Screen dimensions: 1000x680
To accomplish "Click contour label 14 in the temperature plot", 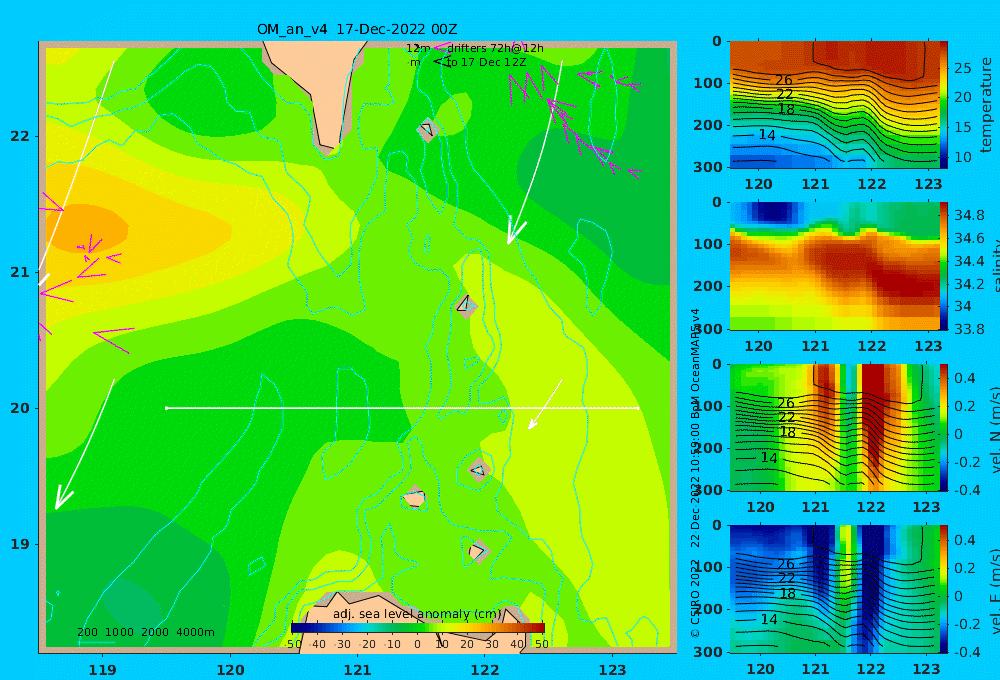I will click(x=767, y=135).
